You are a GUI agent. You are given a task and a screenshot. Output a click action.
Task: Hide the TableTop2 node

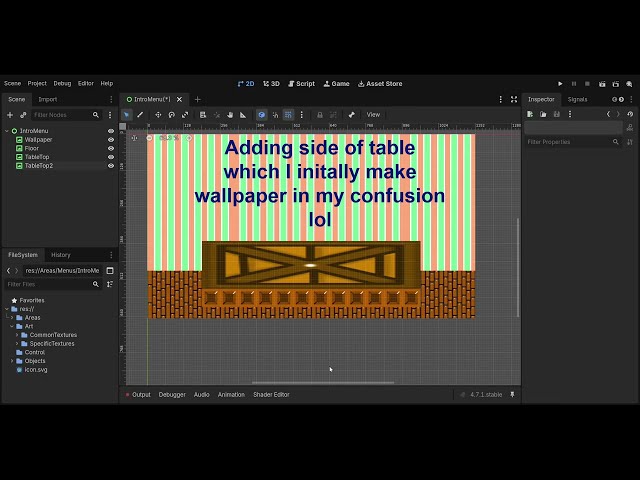click(111, 166)
